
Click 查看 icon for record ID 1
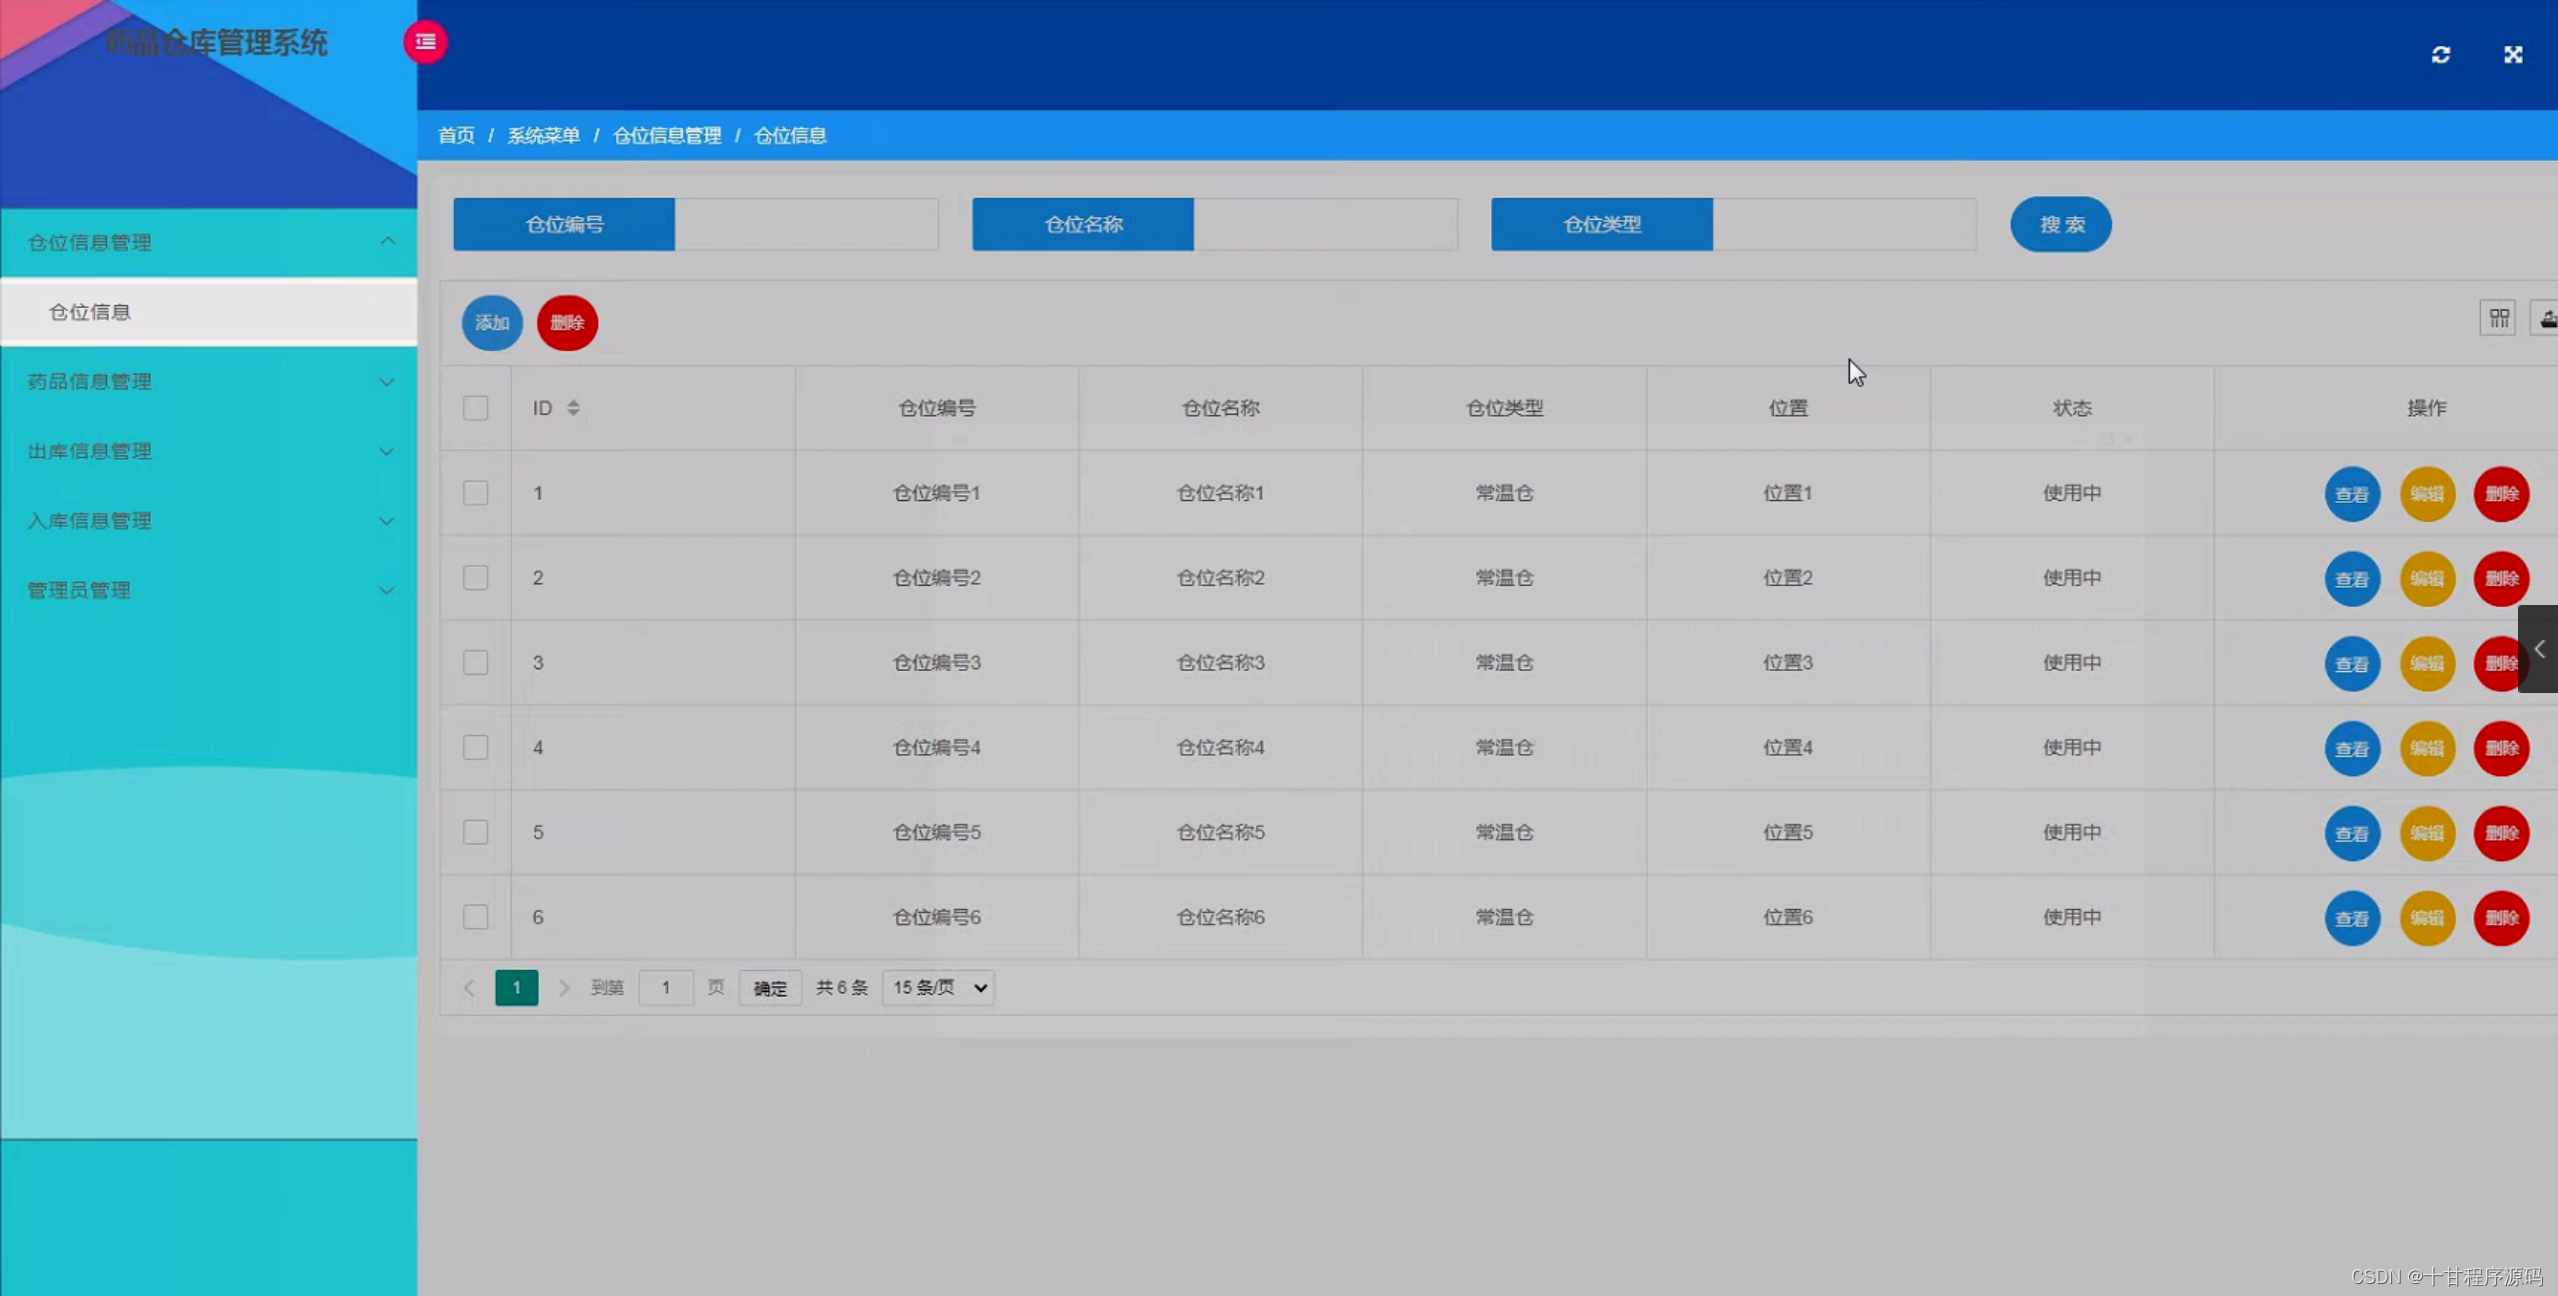coord(2352,493)
